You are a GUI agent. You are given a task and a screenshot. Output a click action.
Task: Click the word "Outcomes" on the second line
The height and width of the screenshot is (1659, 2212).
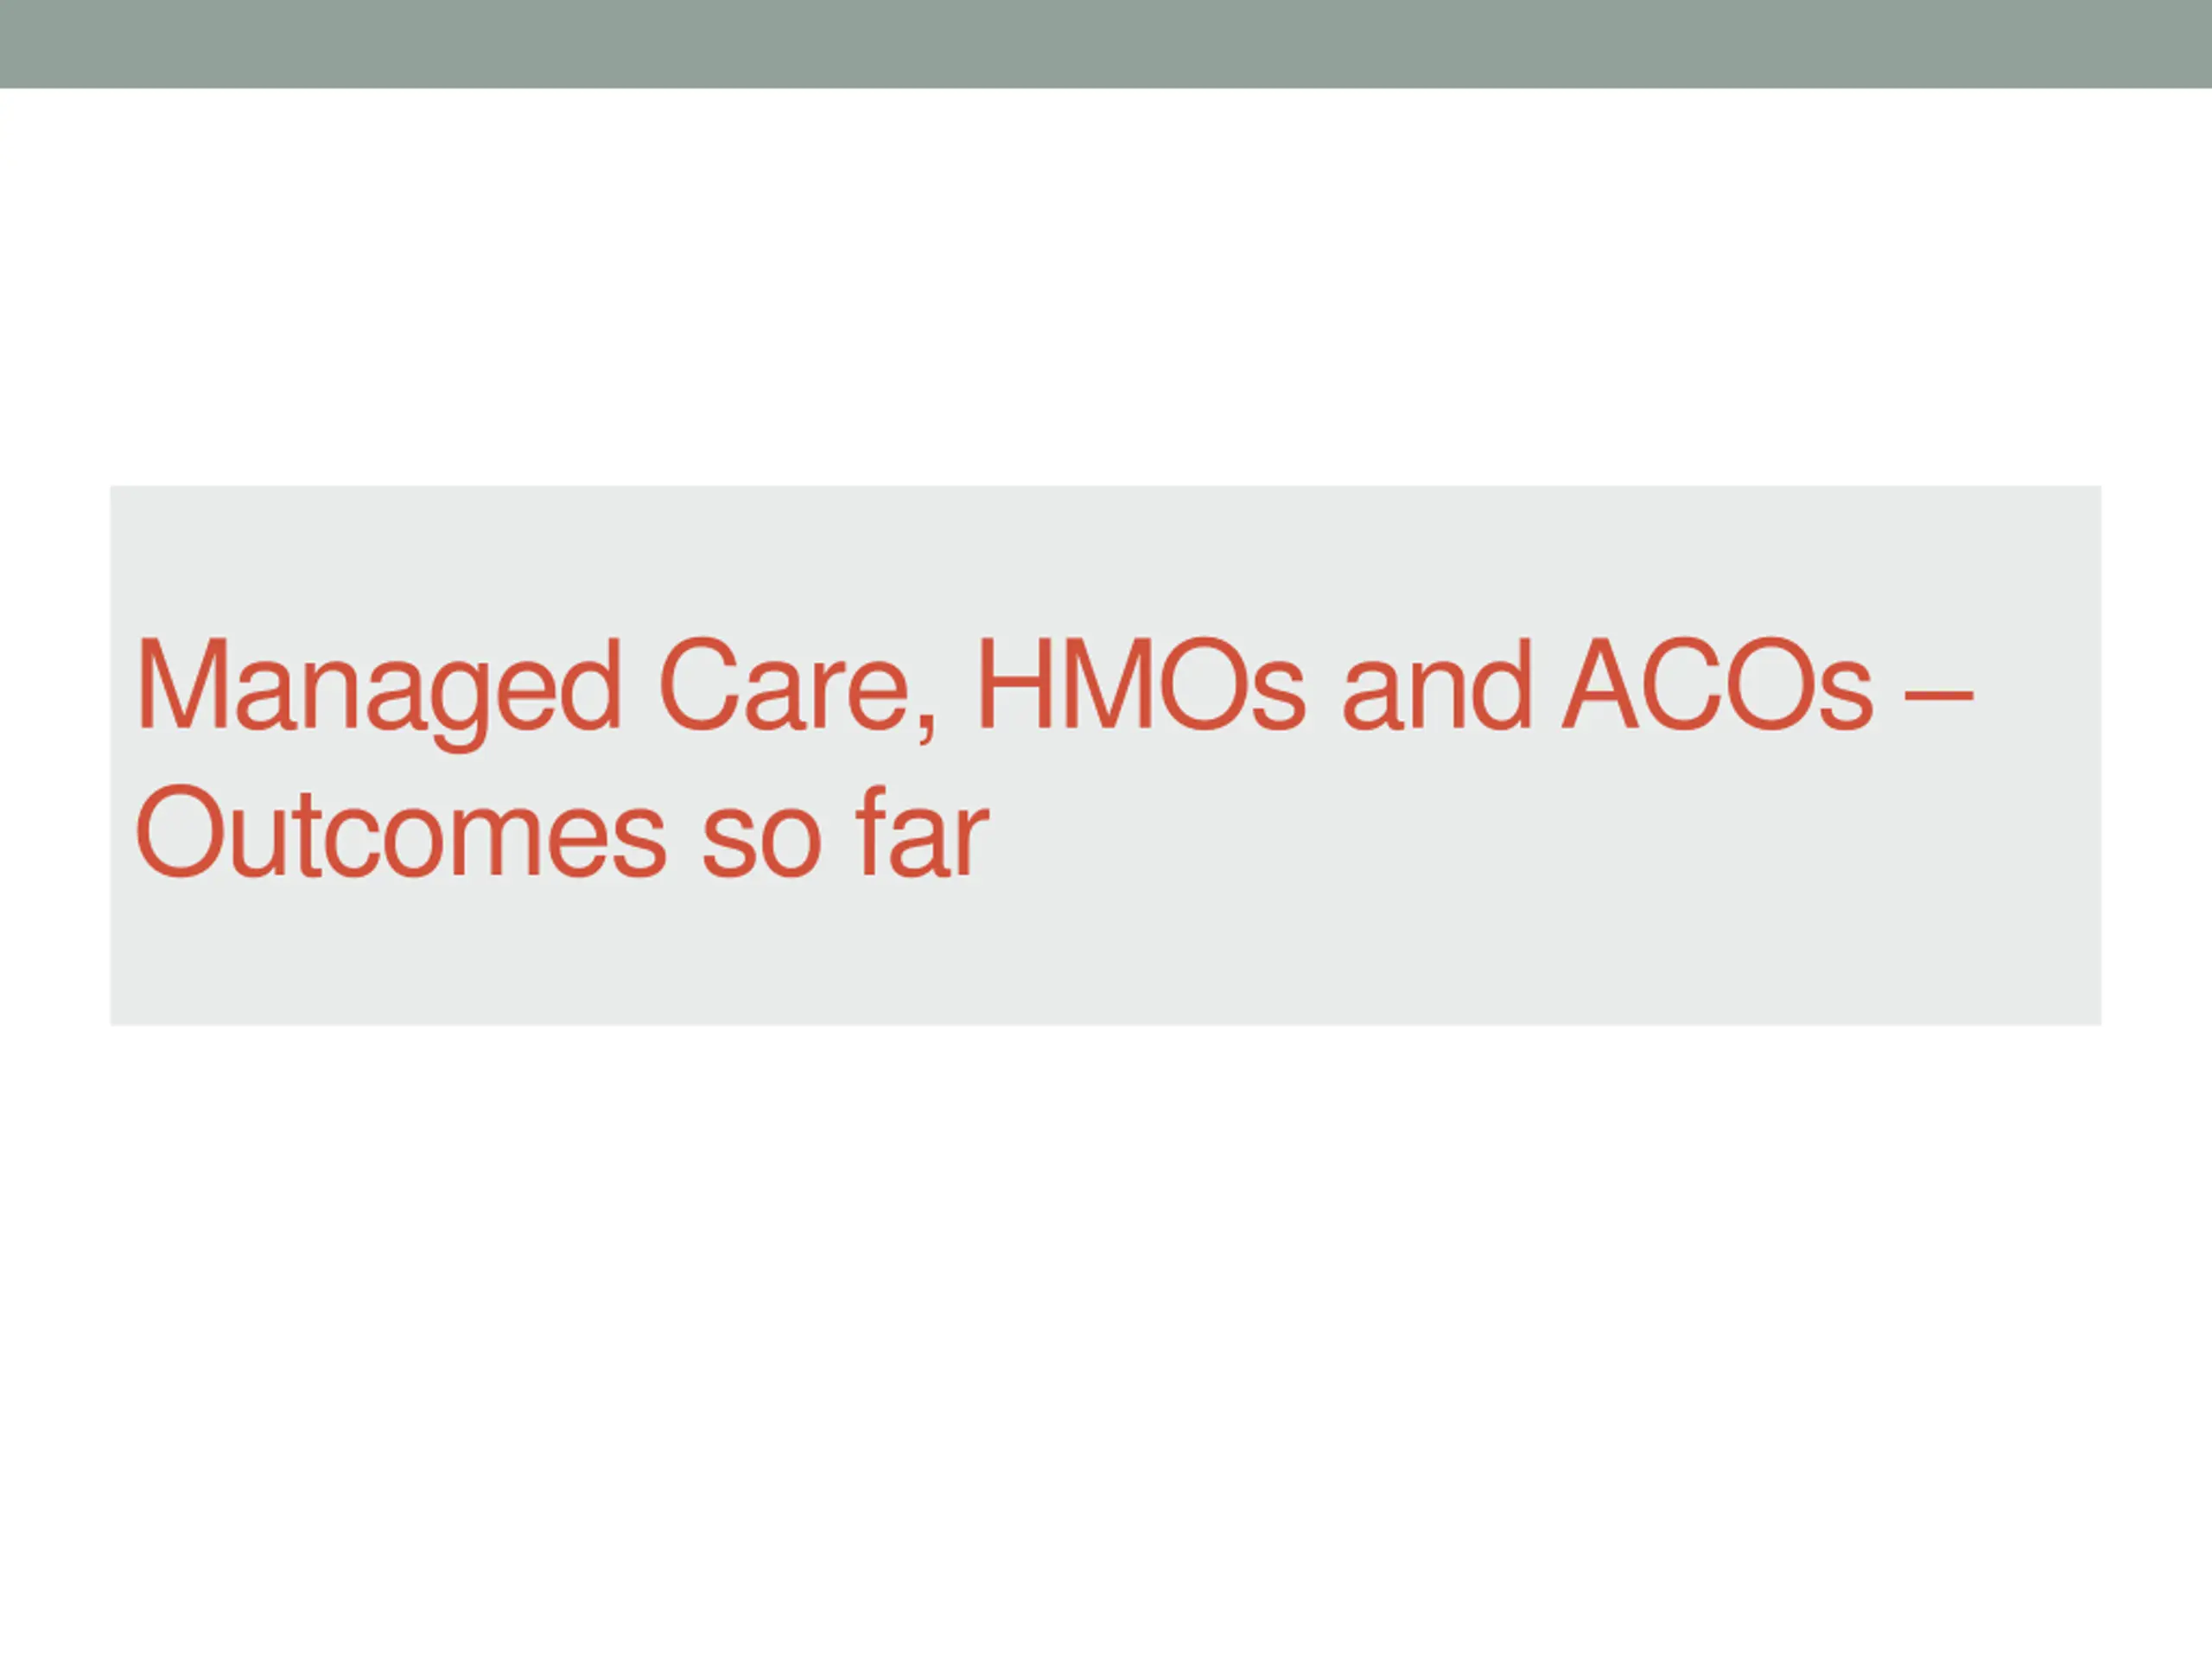point(400,833)
